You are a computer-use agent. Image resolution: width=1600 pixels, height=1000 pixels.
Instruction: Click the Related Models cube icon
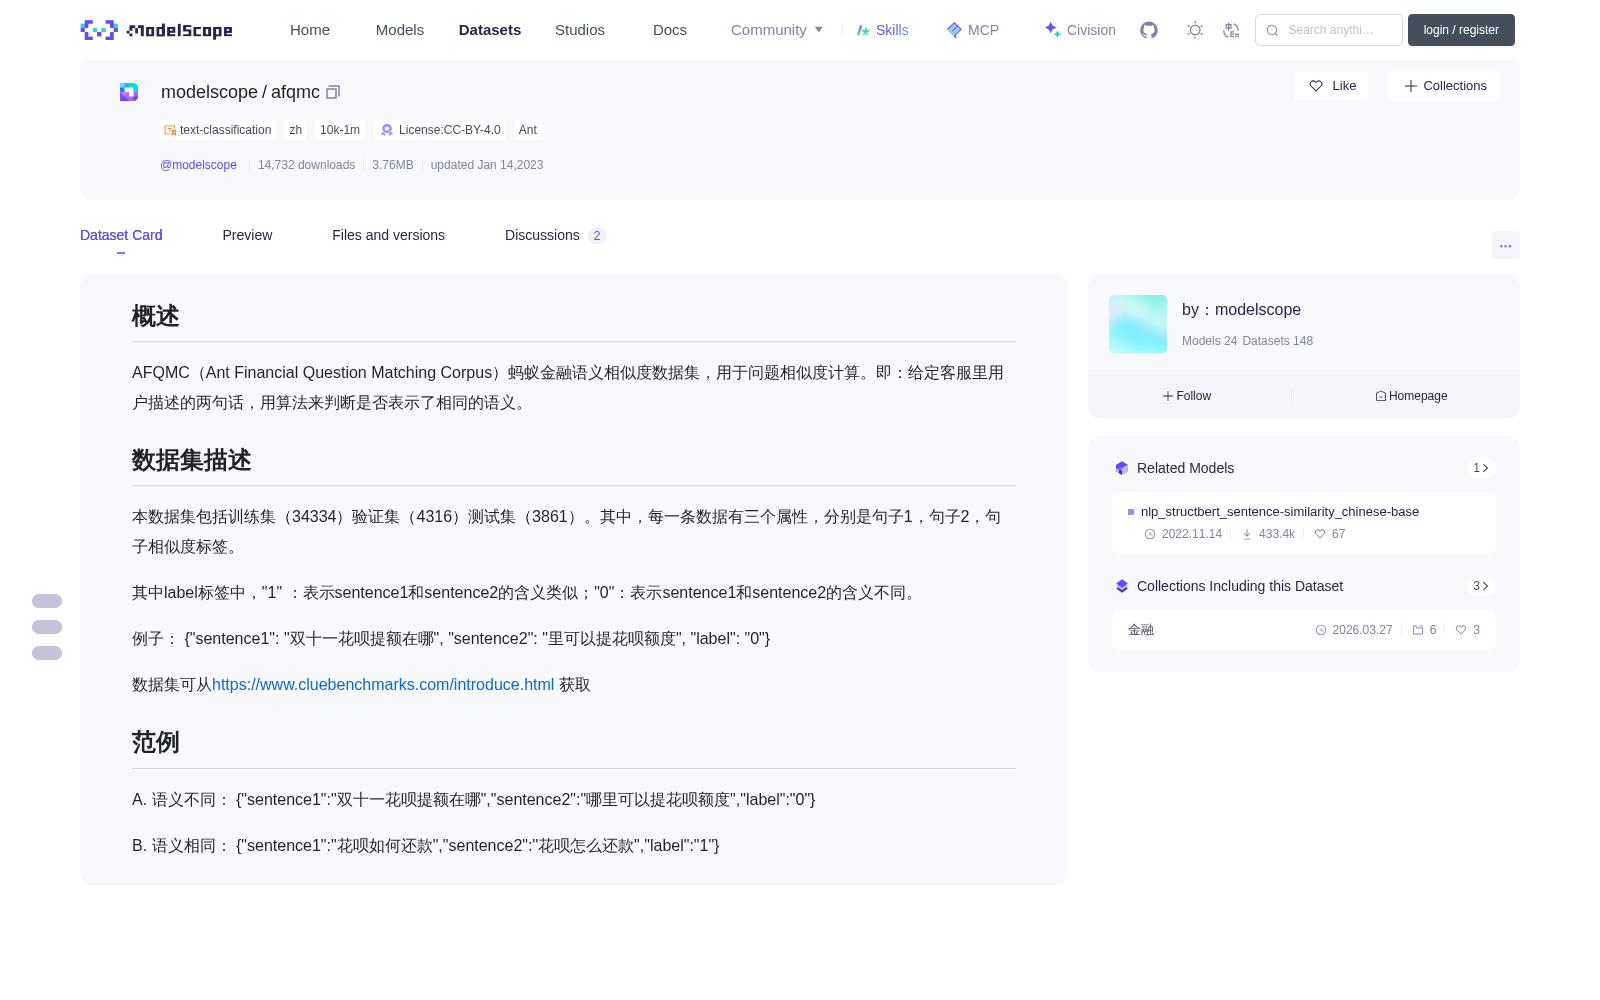point(1122,468)
